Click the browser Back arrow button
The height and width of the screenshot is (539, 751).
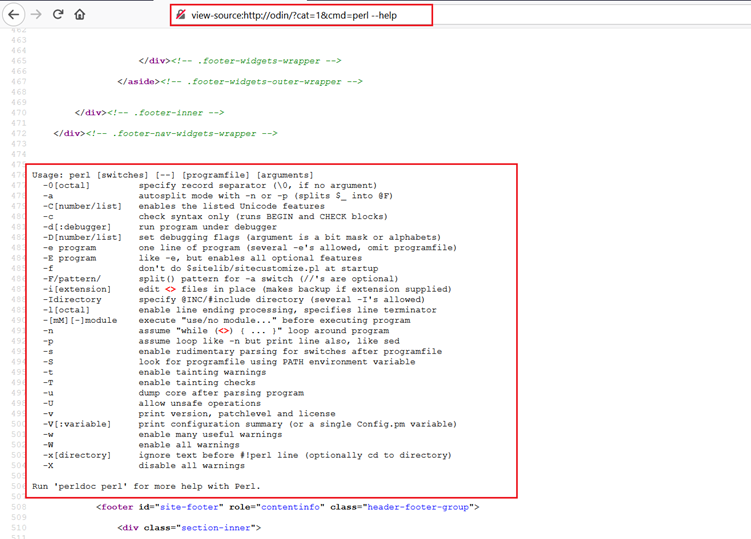click(14, 15)
